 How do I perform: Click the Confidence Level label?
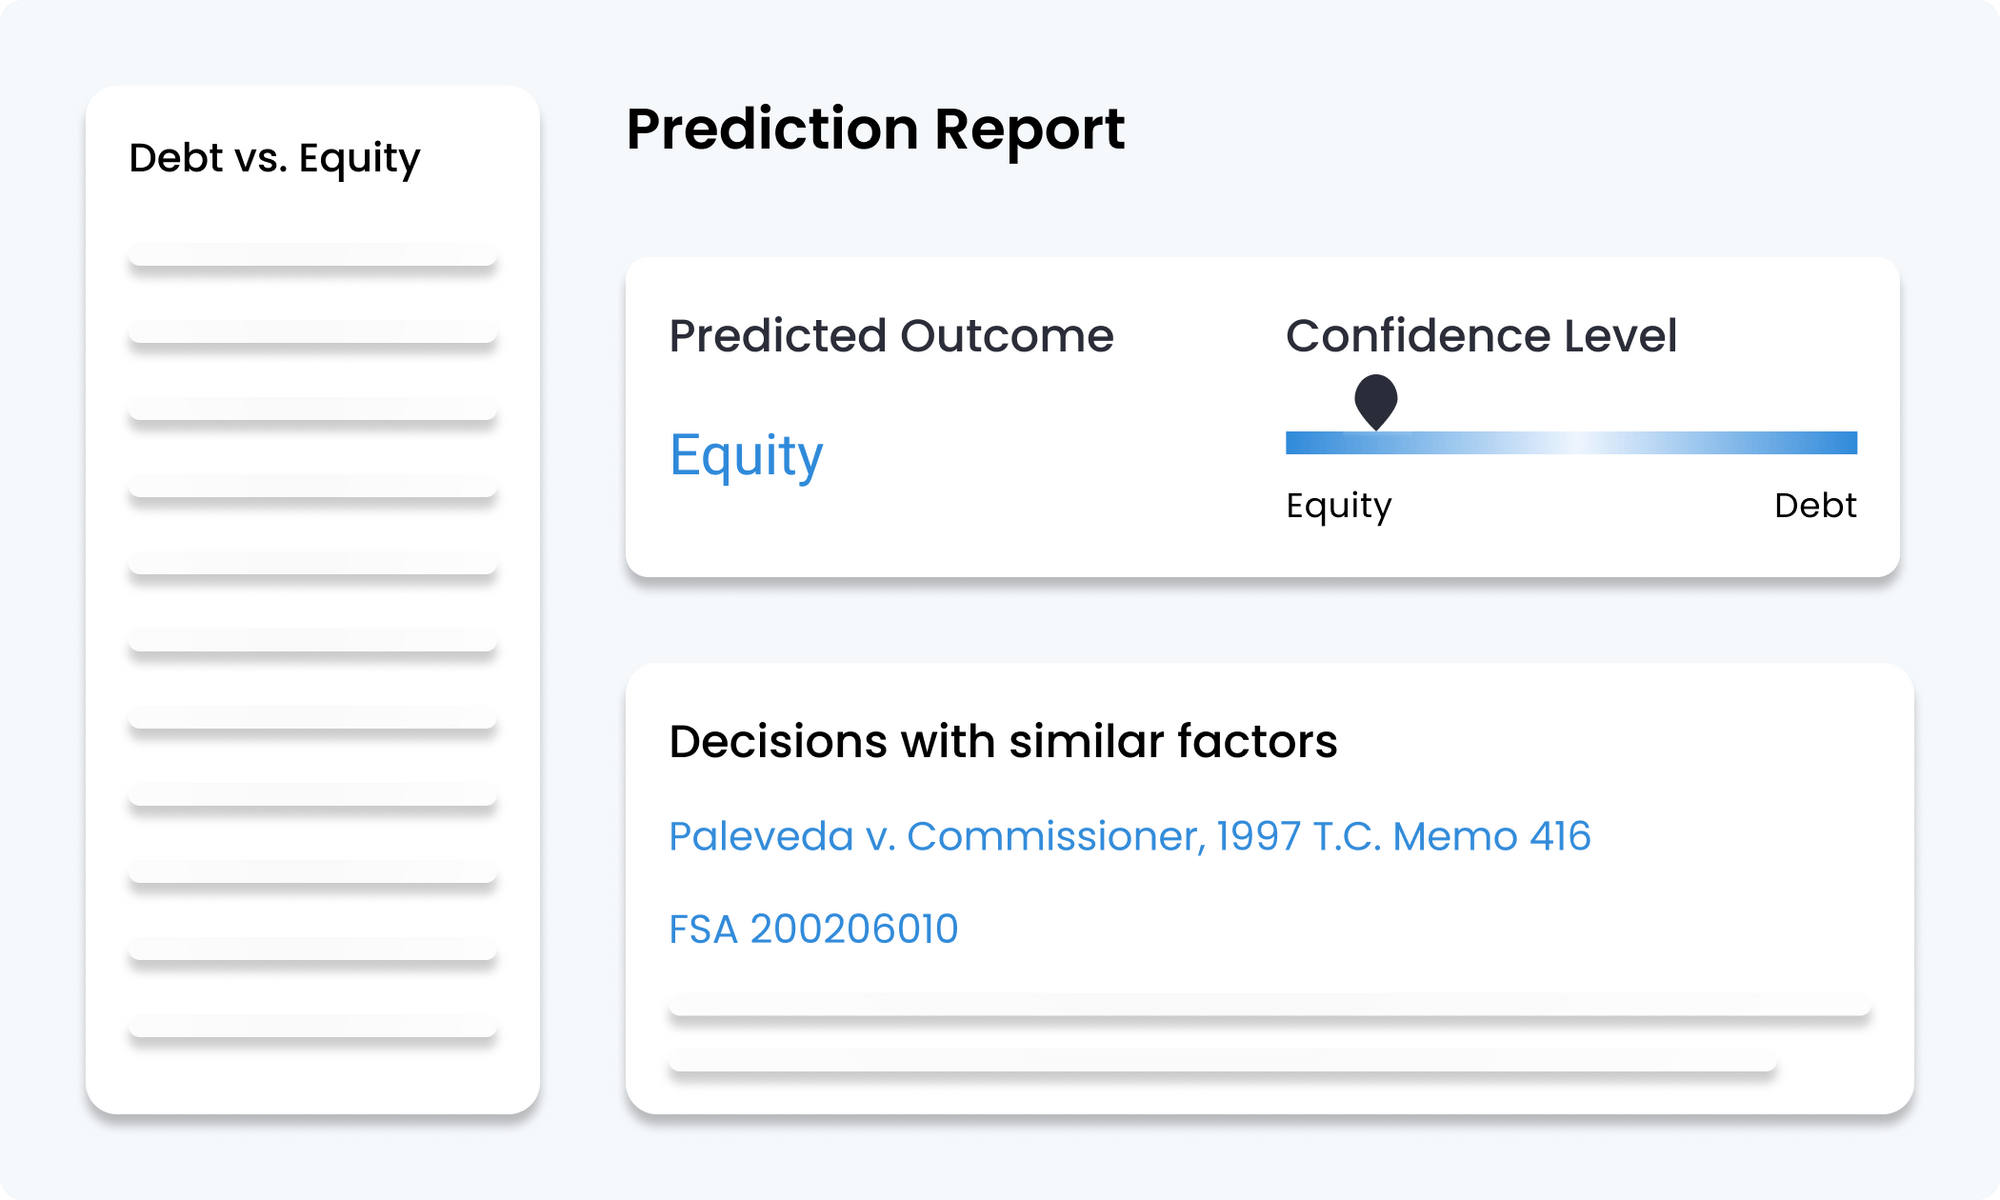tap(1481, 336)
